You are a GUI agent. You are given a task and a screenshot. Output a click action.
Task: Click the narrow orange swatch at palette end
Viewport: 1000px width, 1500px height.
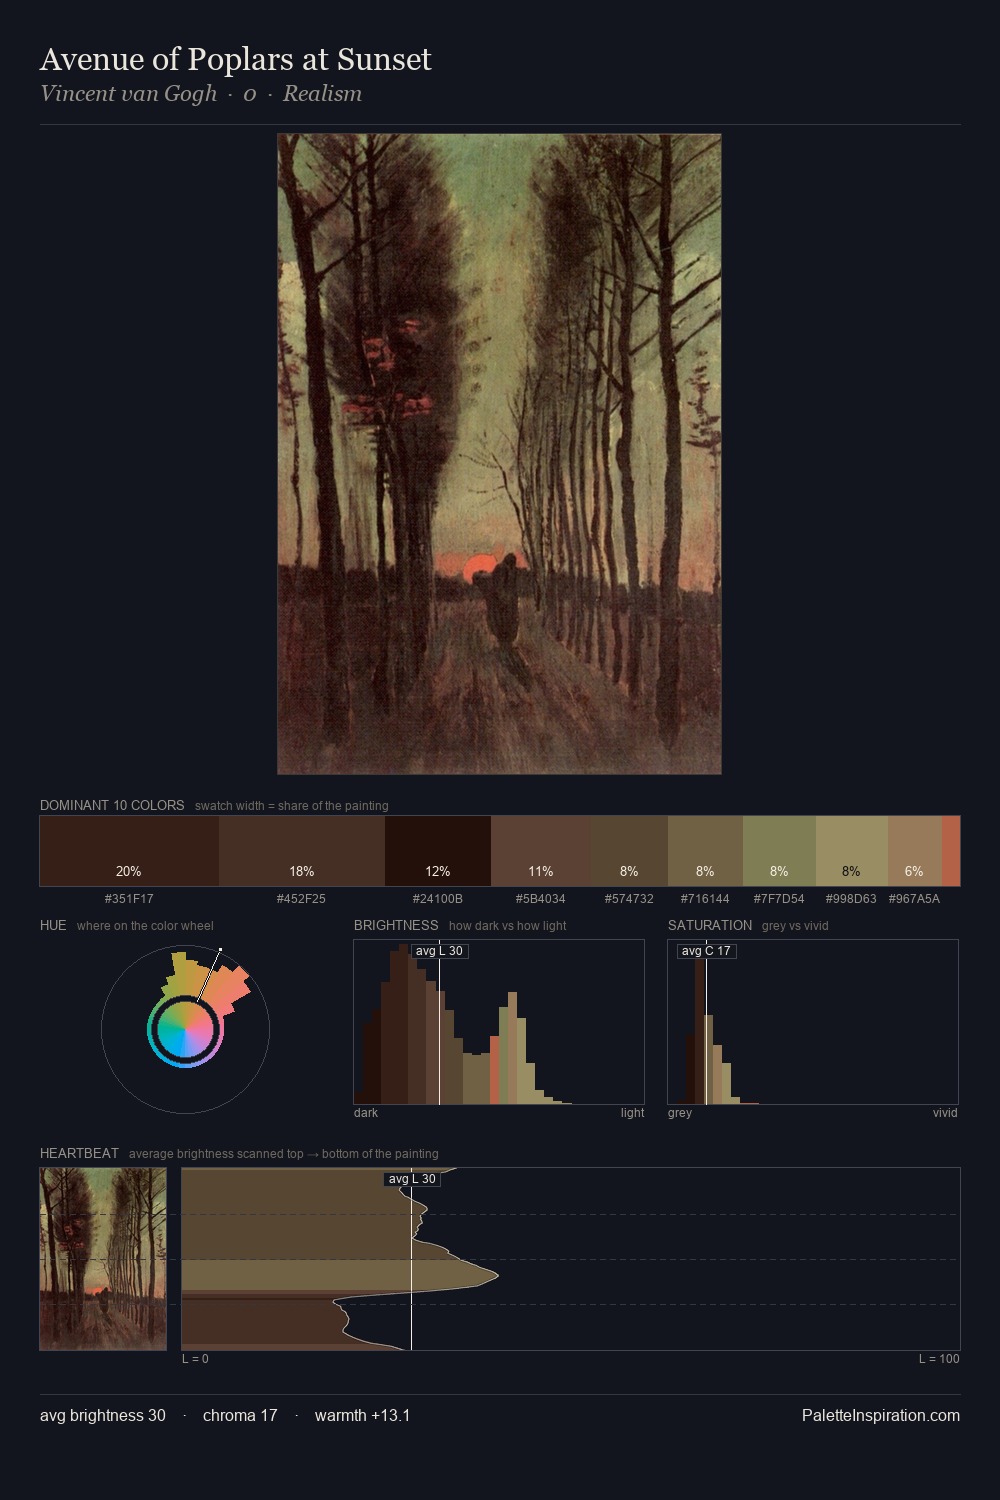point(951,851)
